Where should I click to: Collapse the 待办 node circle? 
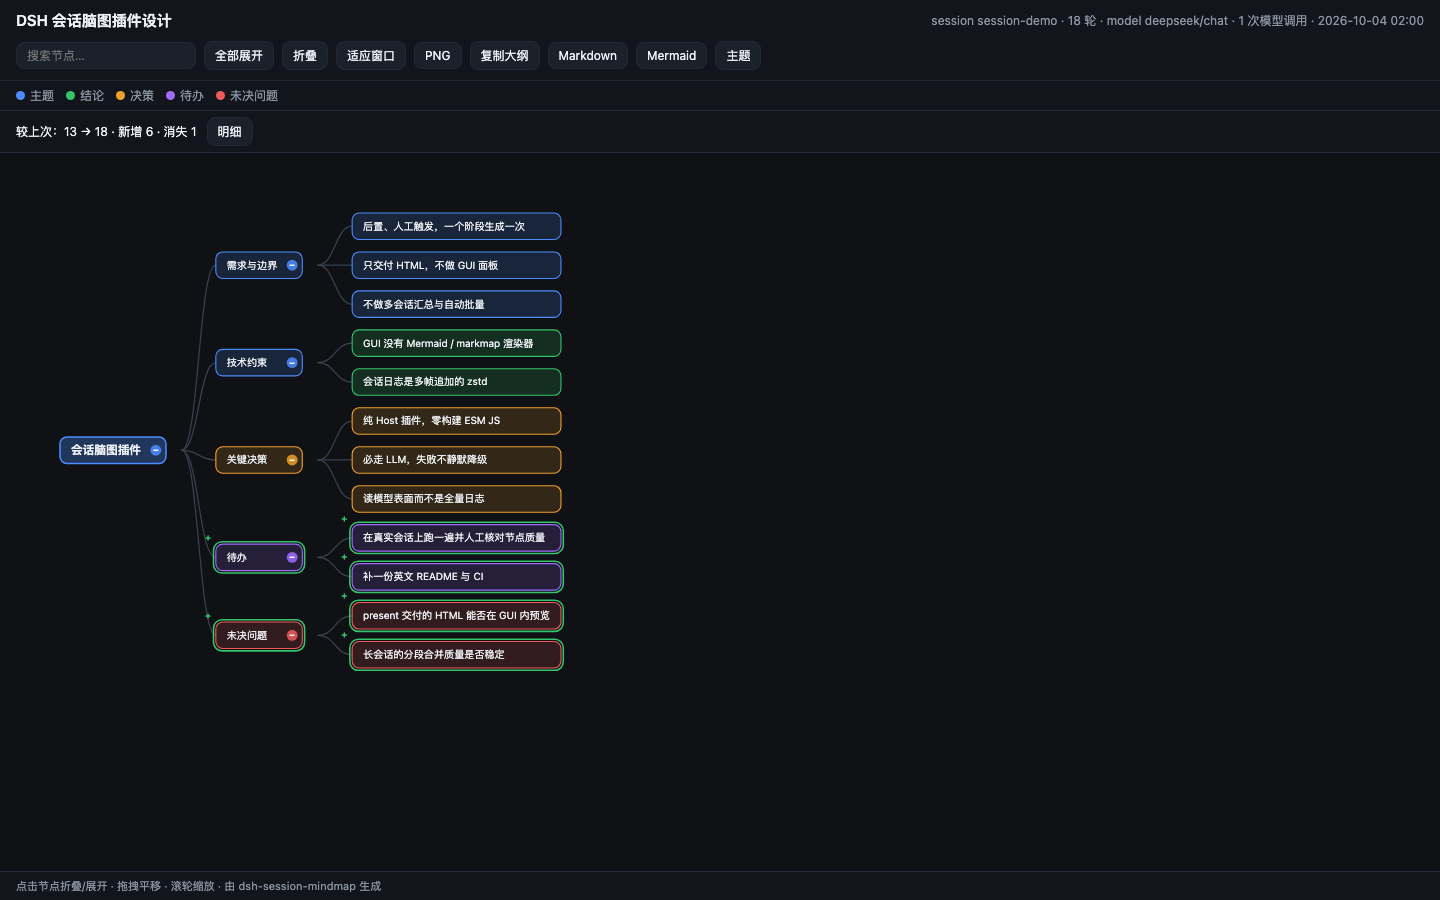tap(292, 557)
